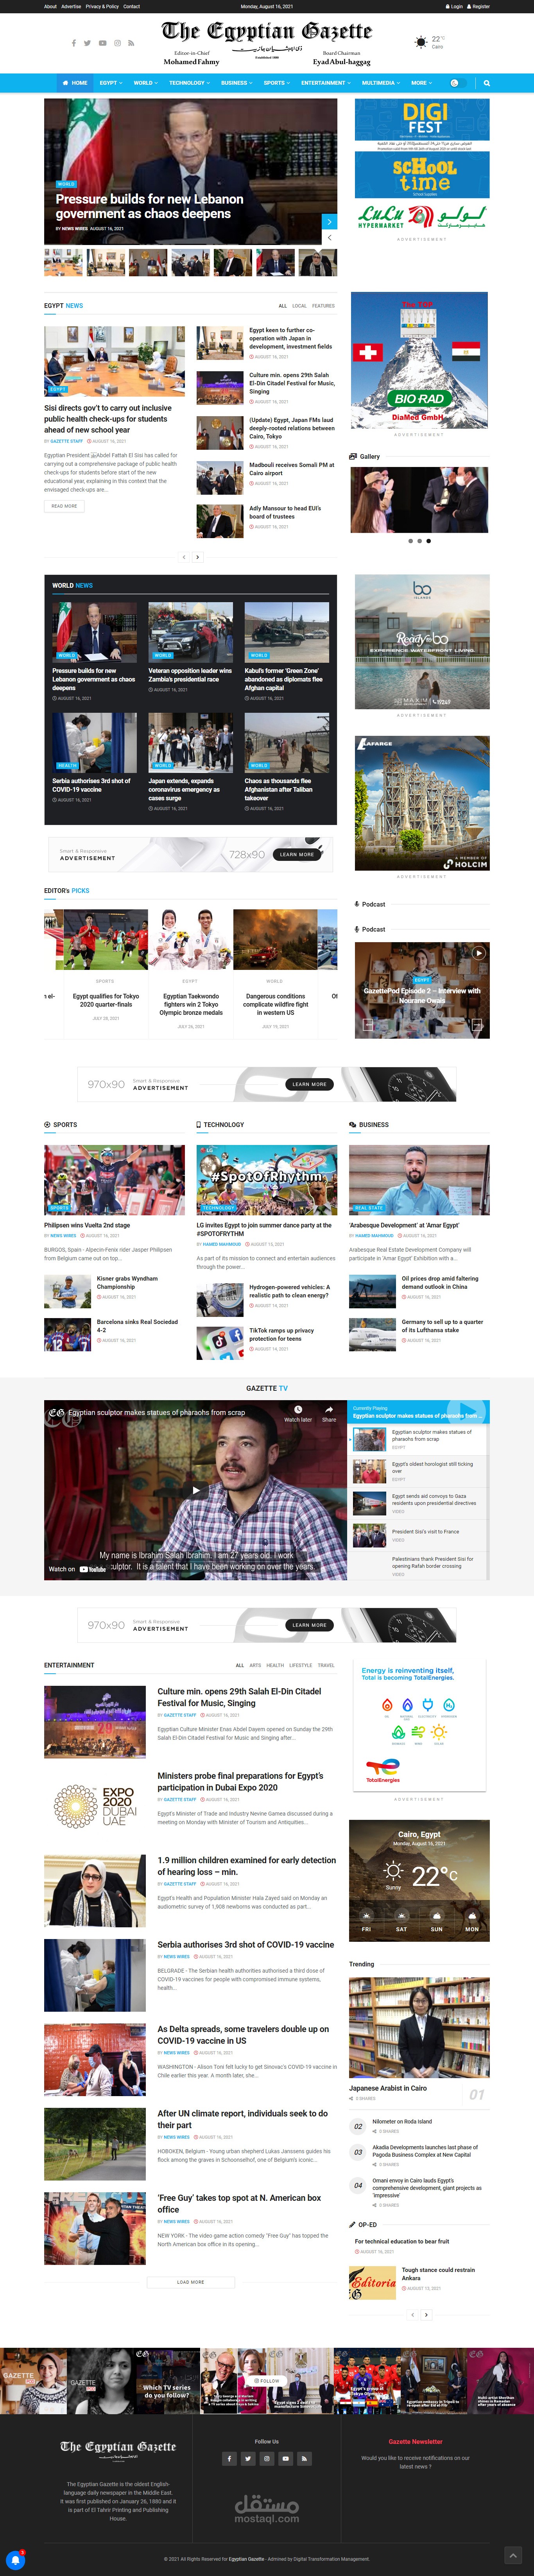Open the YouTube icon in the header

pyautogui.click(x=102, y=43)
